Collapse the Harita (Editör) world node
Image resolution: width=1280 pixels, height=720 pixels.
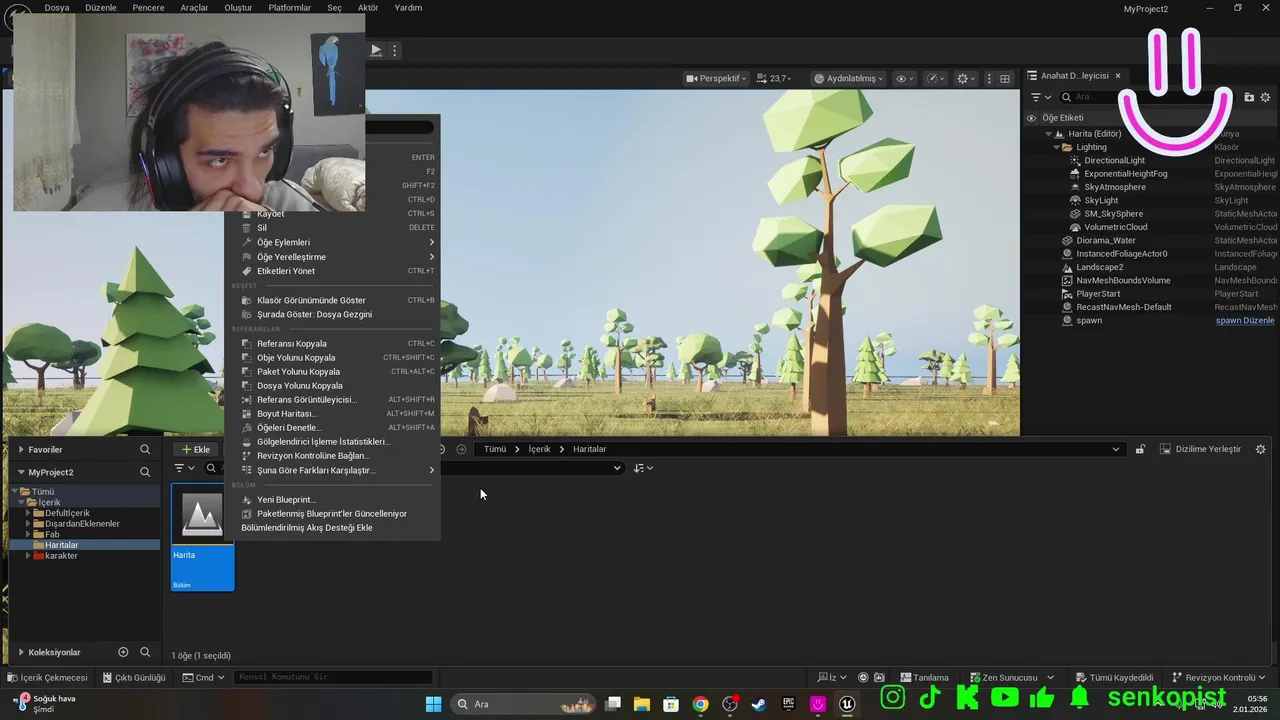point(1049,134)
